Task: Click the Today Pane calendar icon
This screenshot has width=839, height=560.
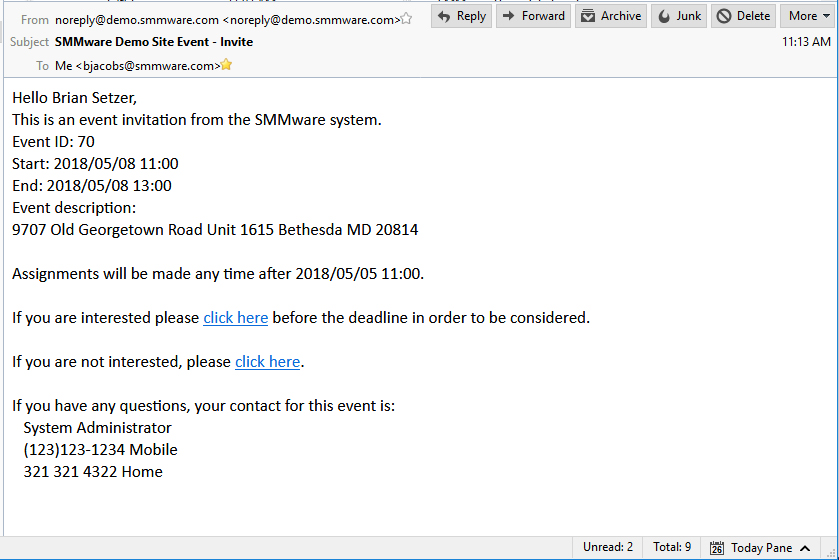Action: pos(716,548)
